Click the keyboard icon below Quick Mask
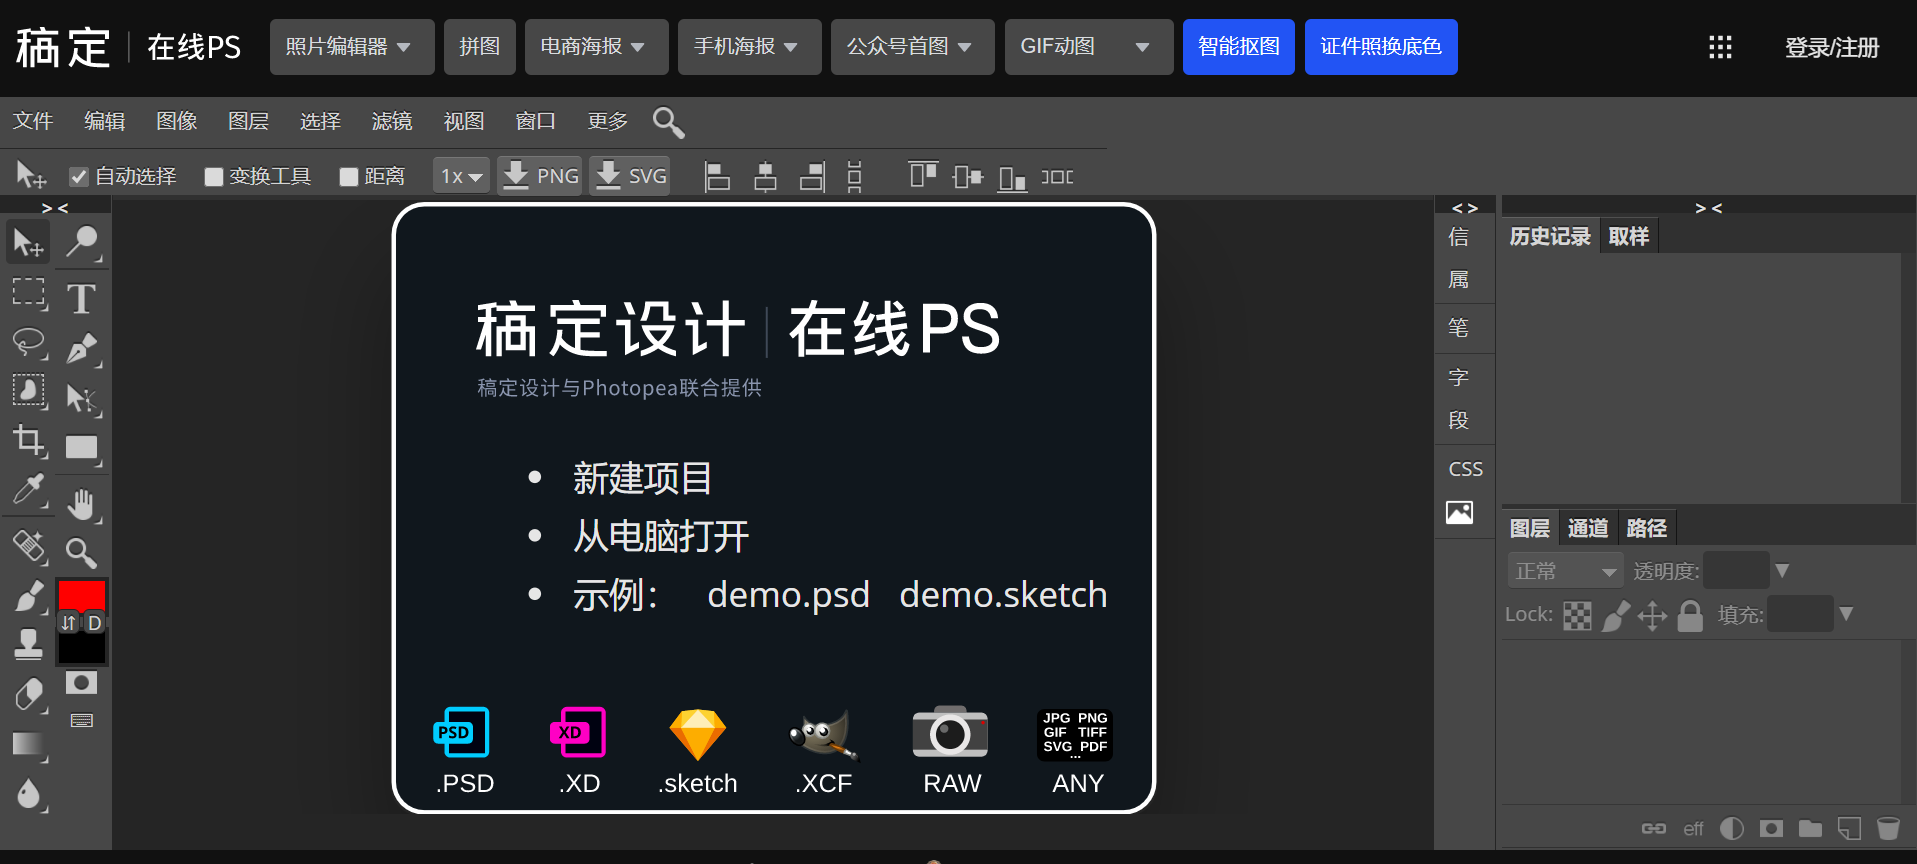This screenshot has width=1917, height=864. pyautogui.click(x=82, y=720)
